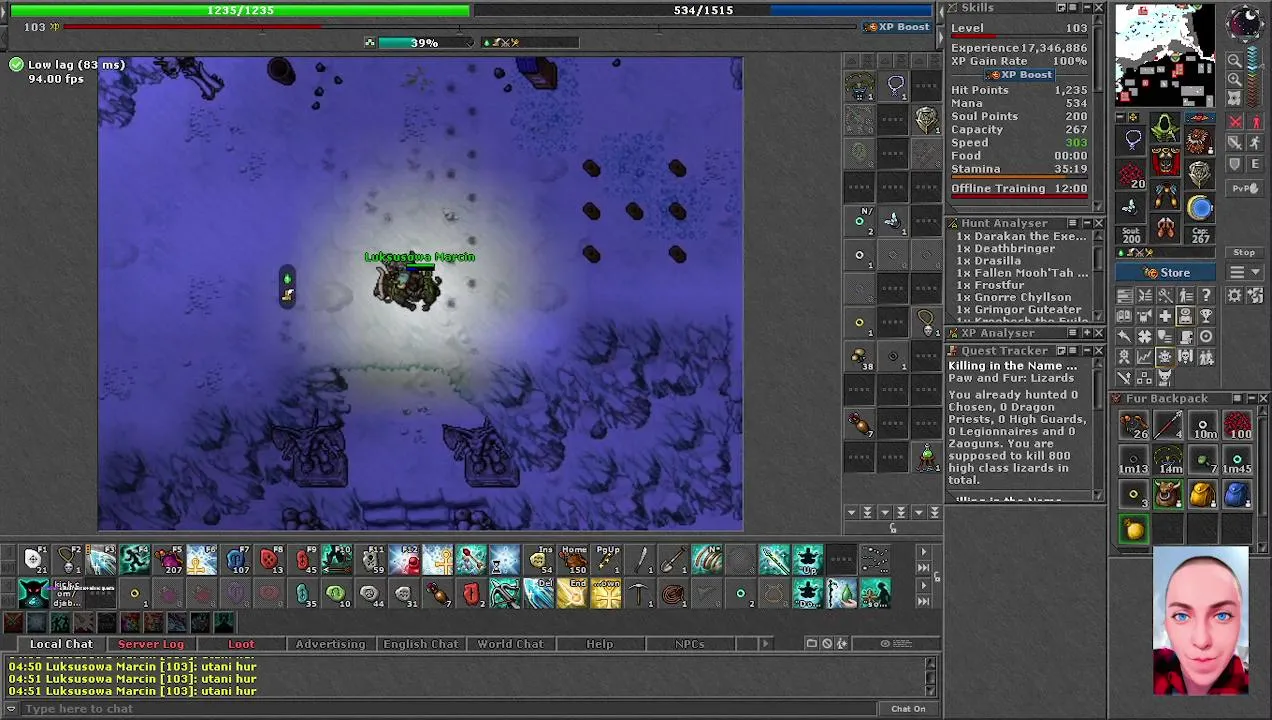This screenshot has width=1272, height=720.
Task: Open the options gear icon
Action: click(x=1235, y=295)
